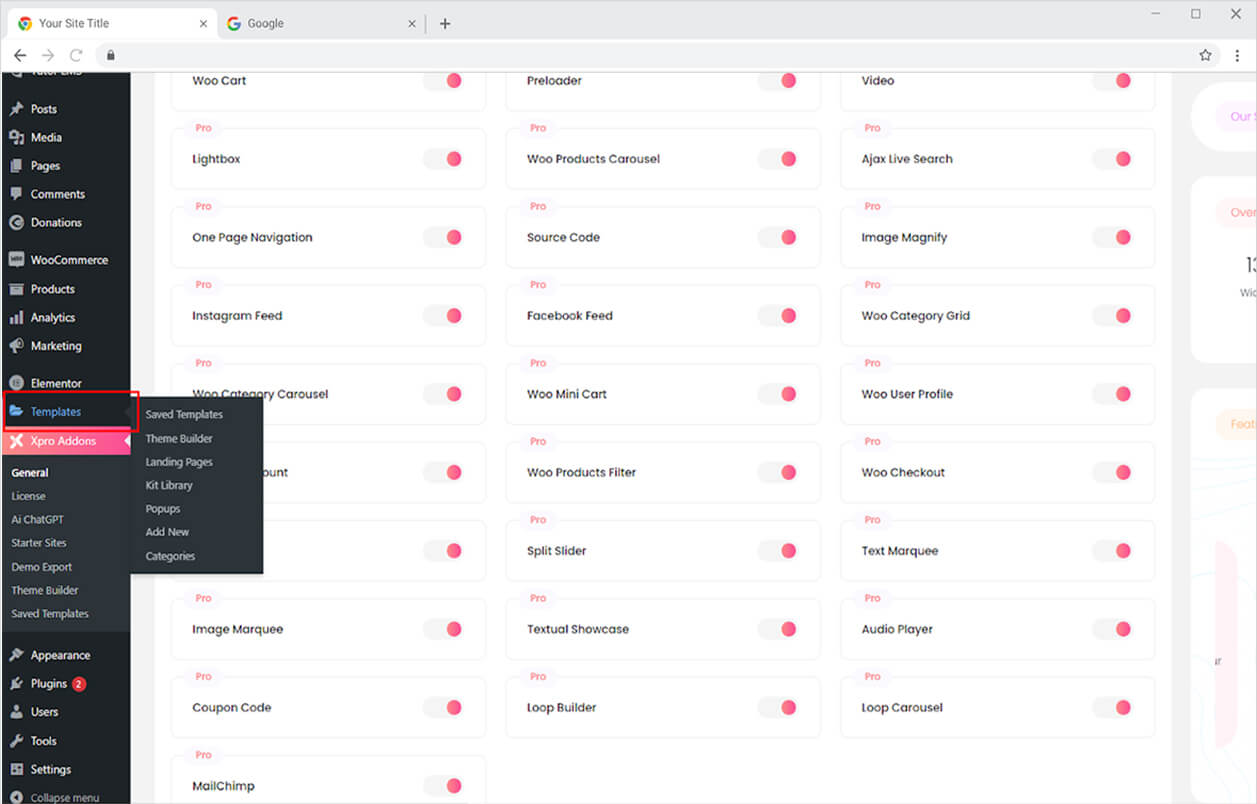Toggle off the Facebook Feed widget
The width and height of the screenshot is (1257, 804).
pyautogui.click(x=777, y=316)
